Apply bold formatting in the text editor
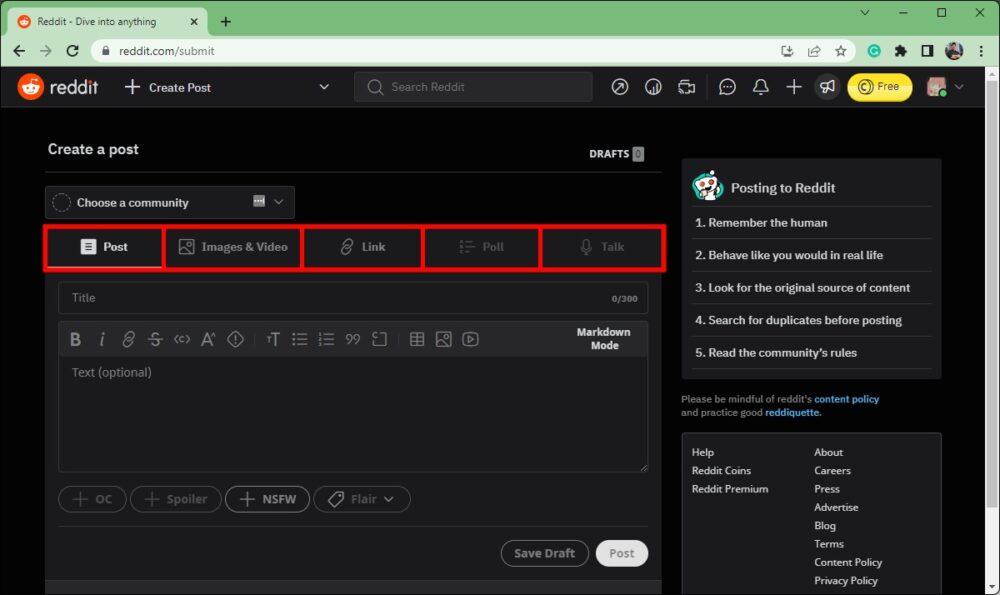 click(75, 339)
